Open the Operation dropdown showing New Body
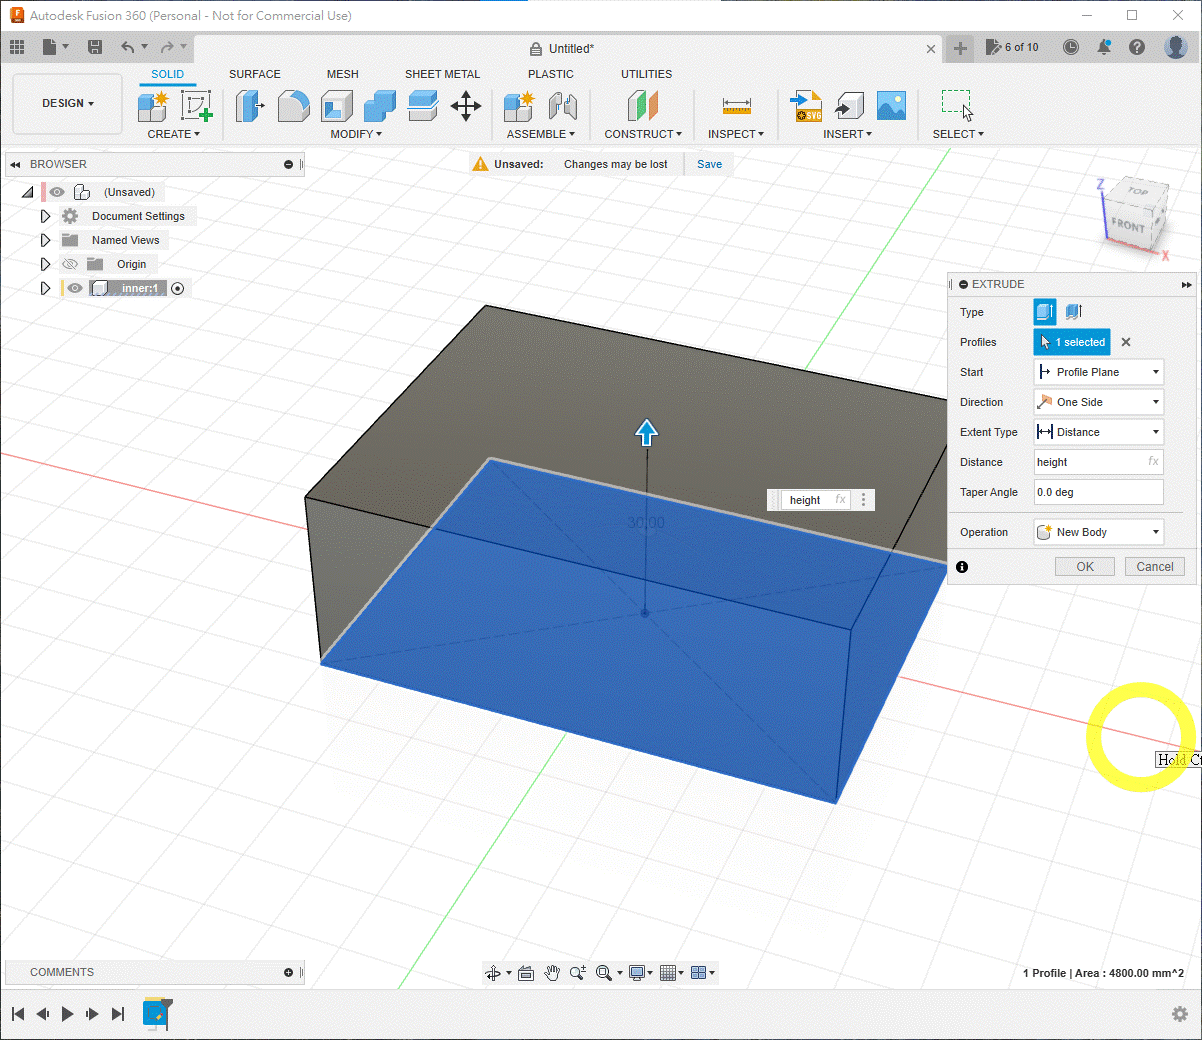Screen dimensions: 1202x1040 (1098, 532)
